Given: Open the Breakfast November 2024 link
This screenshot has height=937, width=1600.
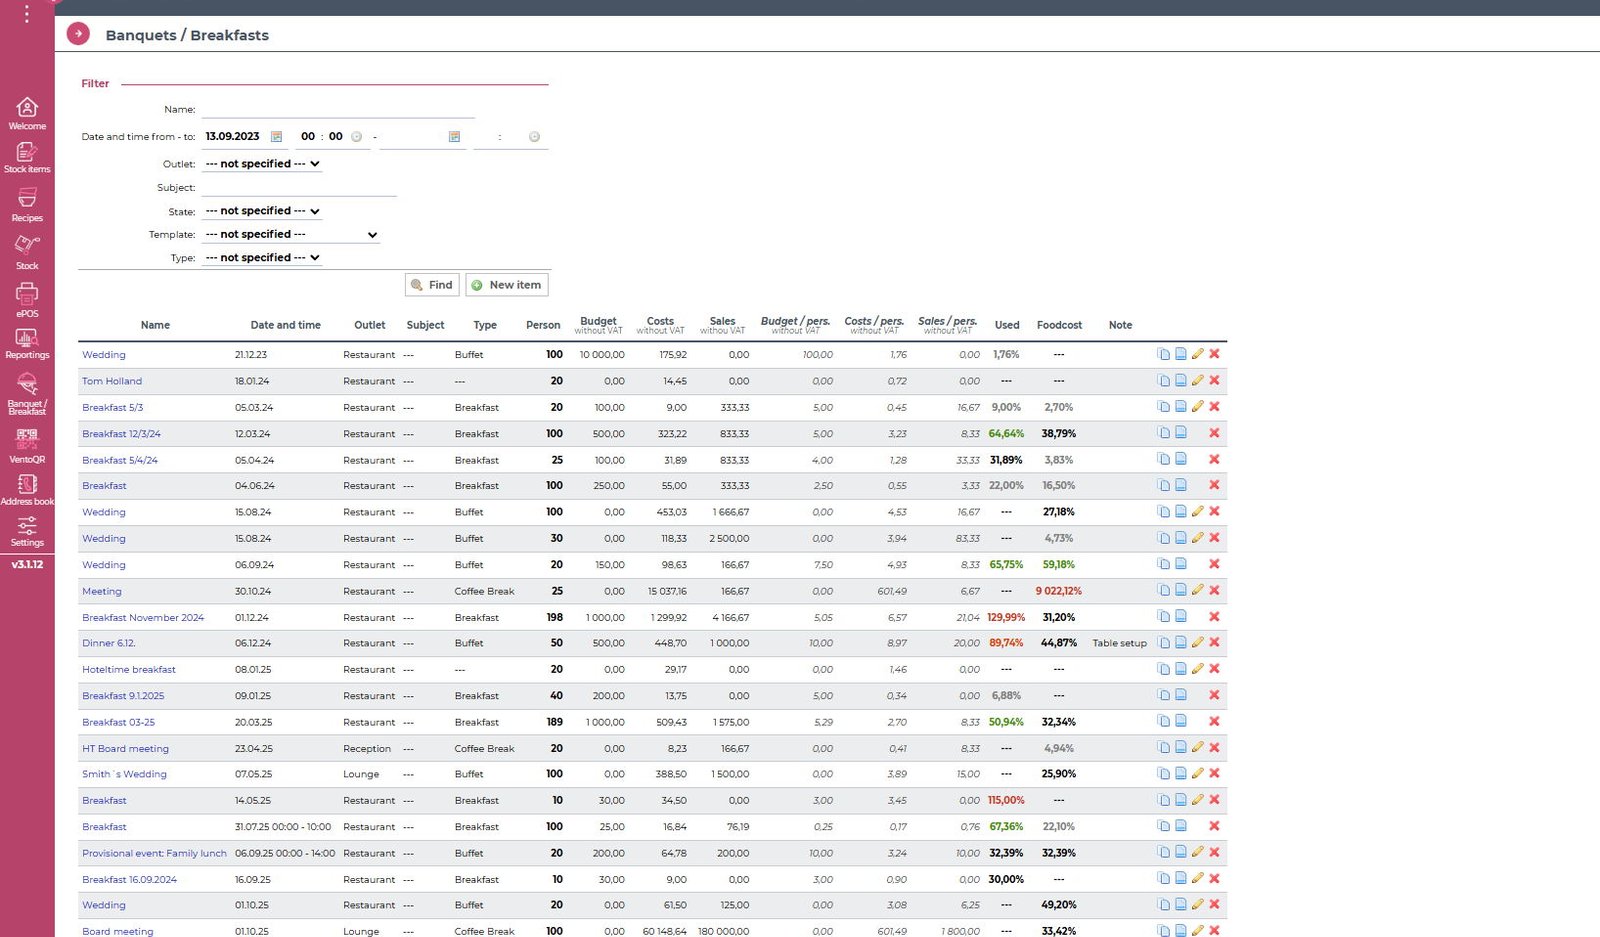Looking at the screenshot, I should coord(143,618).
